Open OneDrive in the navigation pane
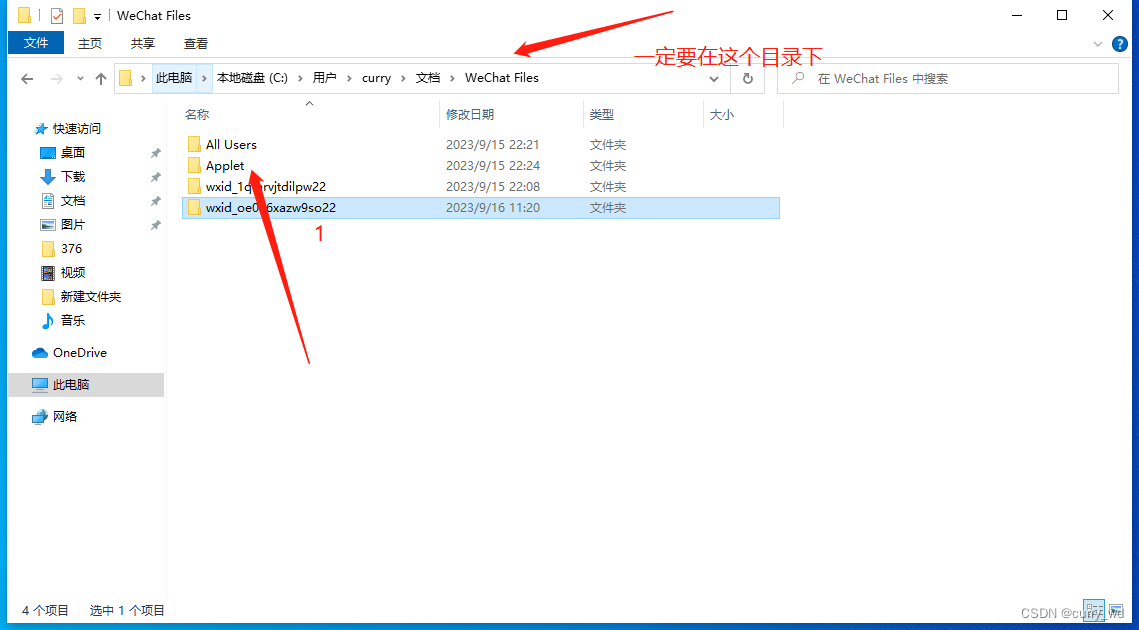This screenshot has width=1139, height=630. click(79, 353)
